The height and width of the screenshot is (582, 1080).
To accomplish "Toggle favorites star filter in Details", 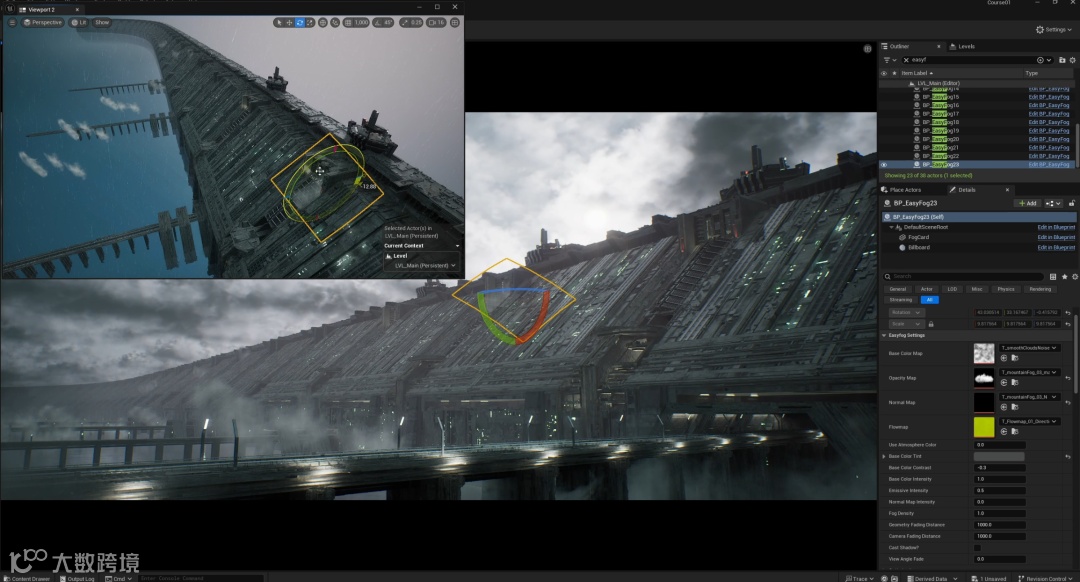I will click(1064, 276).
